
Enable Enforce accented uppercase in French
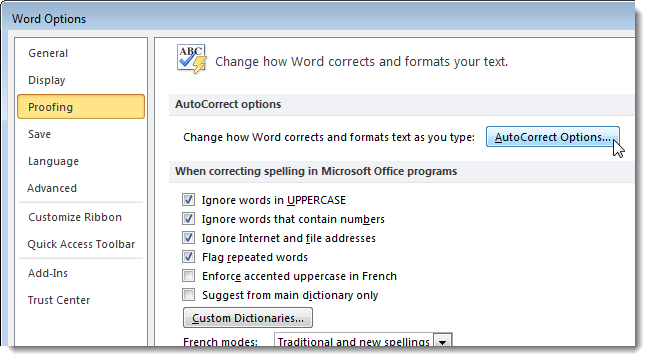coord(189,276)
